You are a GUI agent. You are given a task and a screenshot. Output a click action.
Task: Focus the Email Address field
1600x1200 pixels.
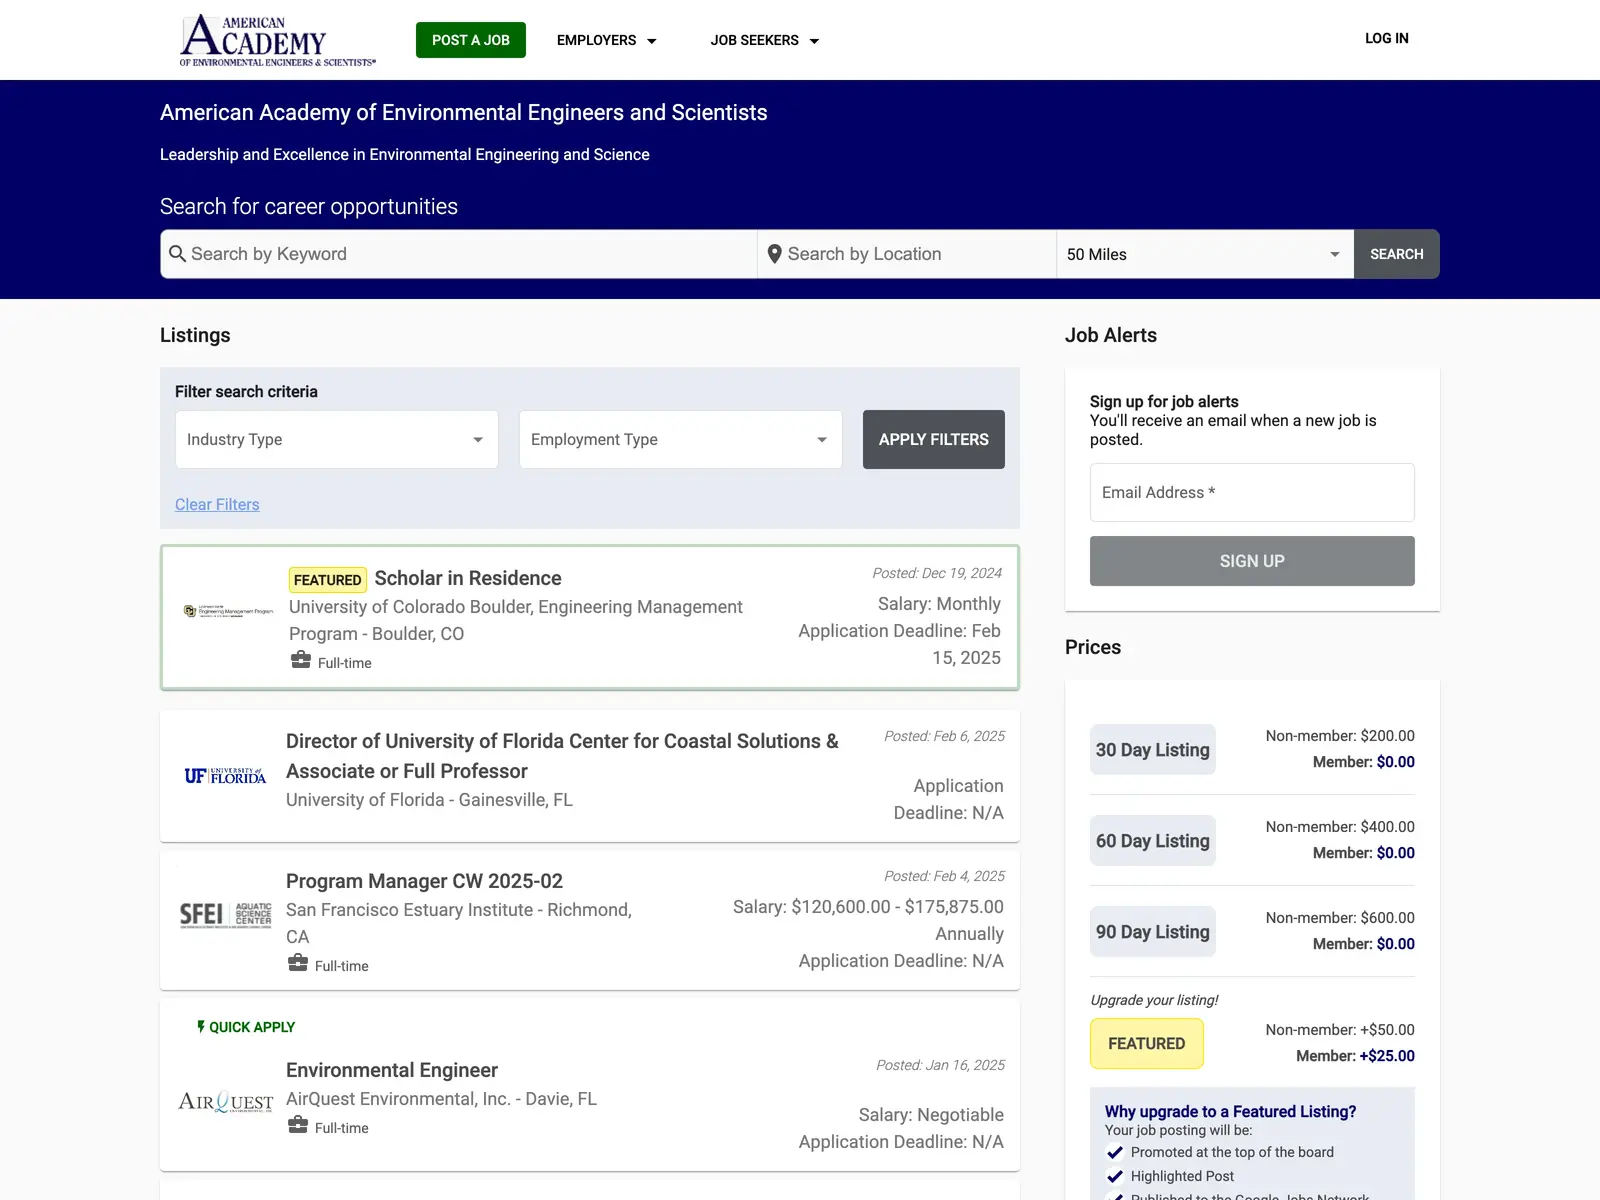coord(1252,492)
